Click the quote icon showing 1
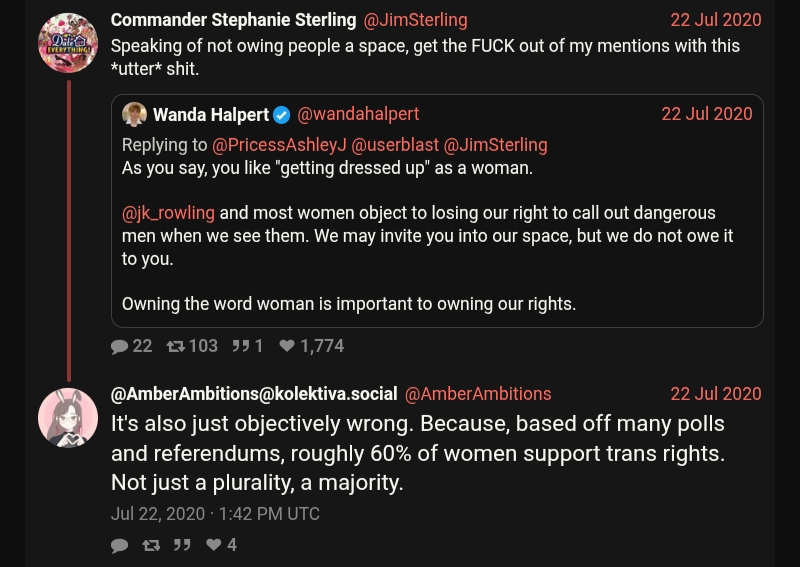 click(x=240, y=346)
